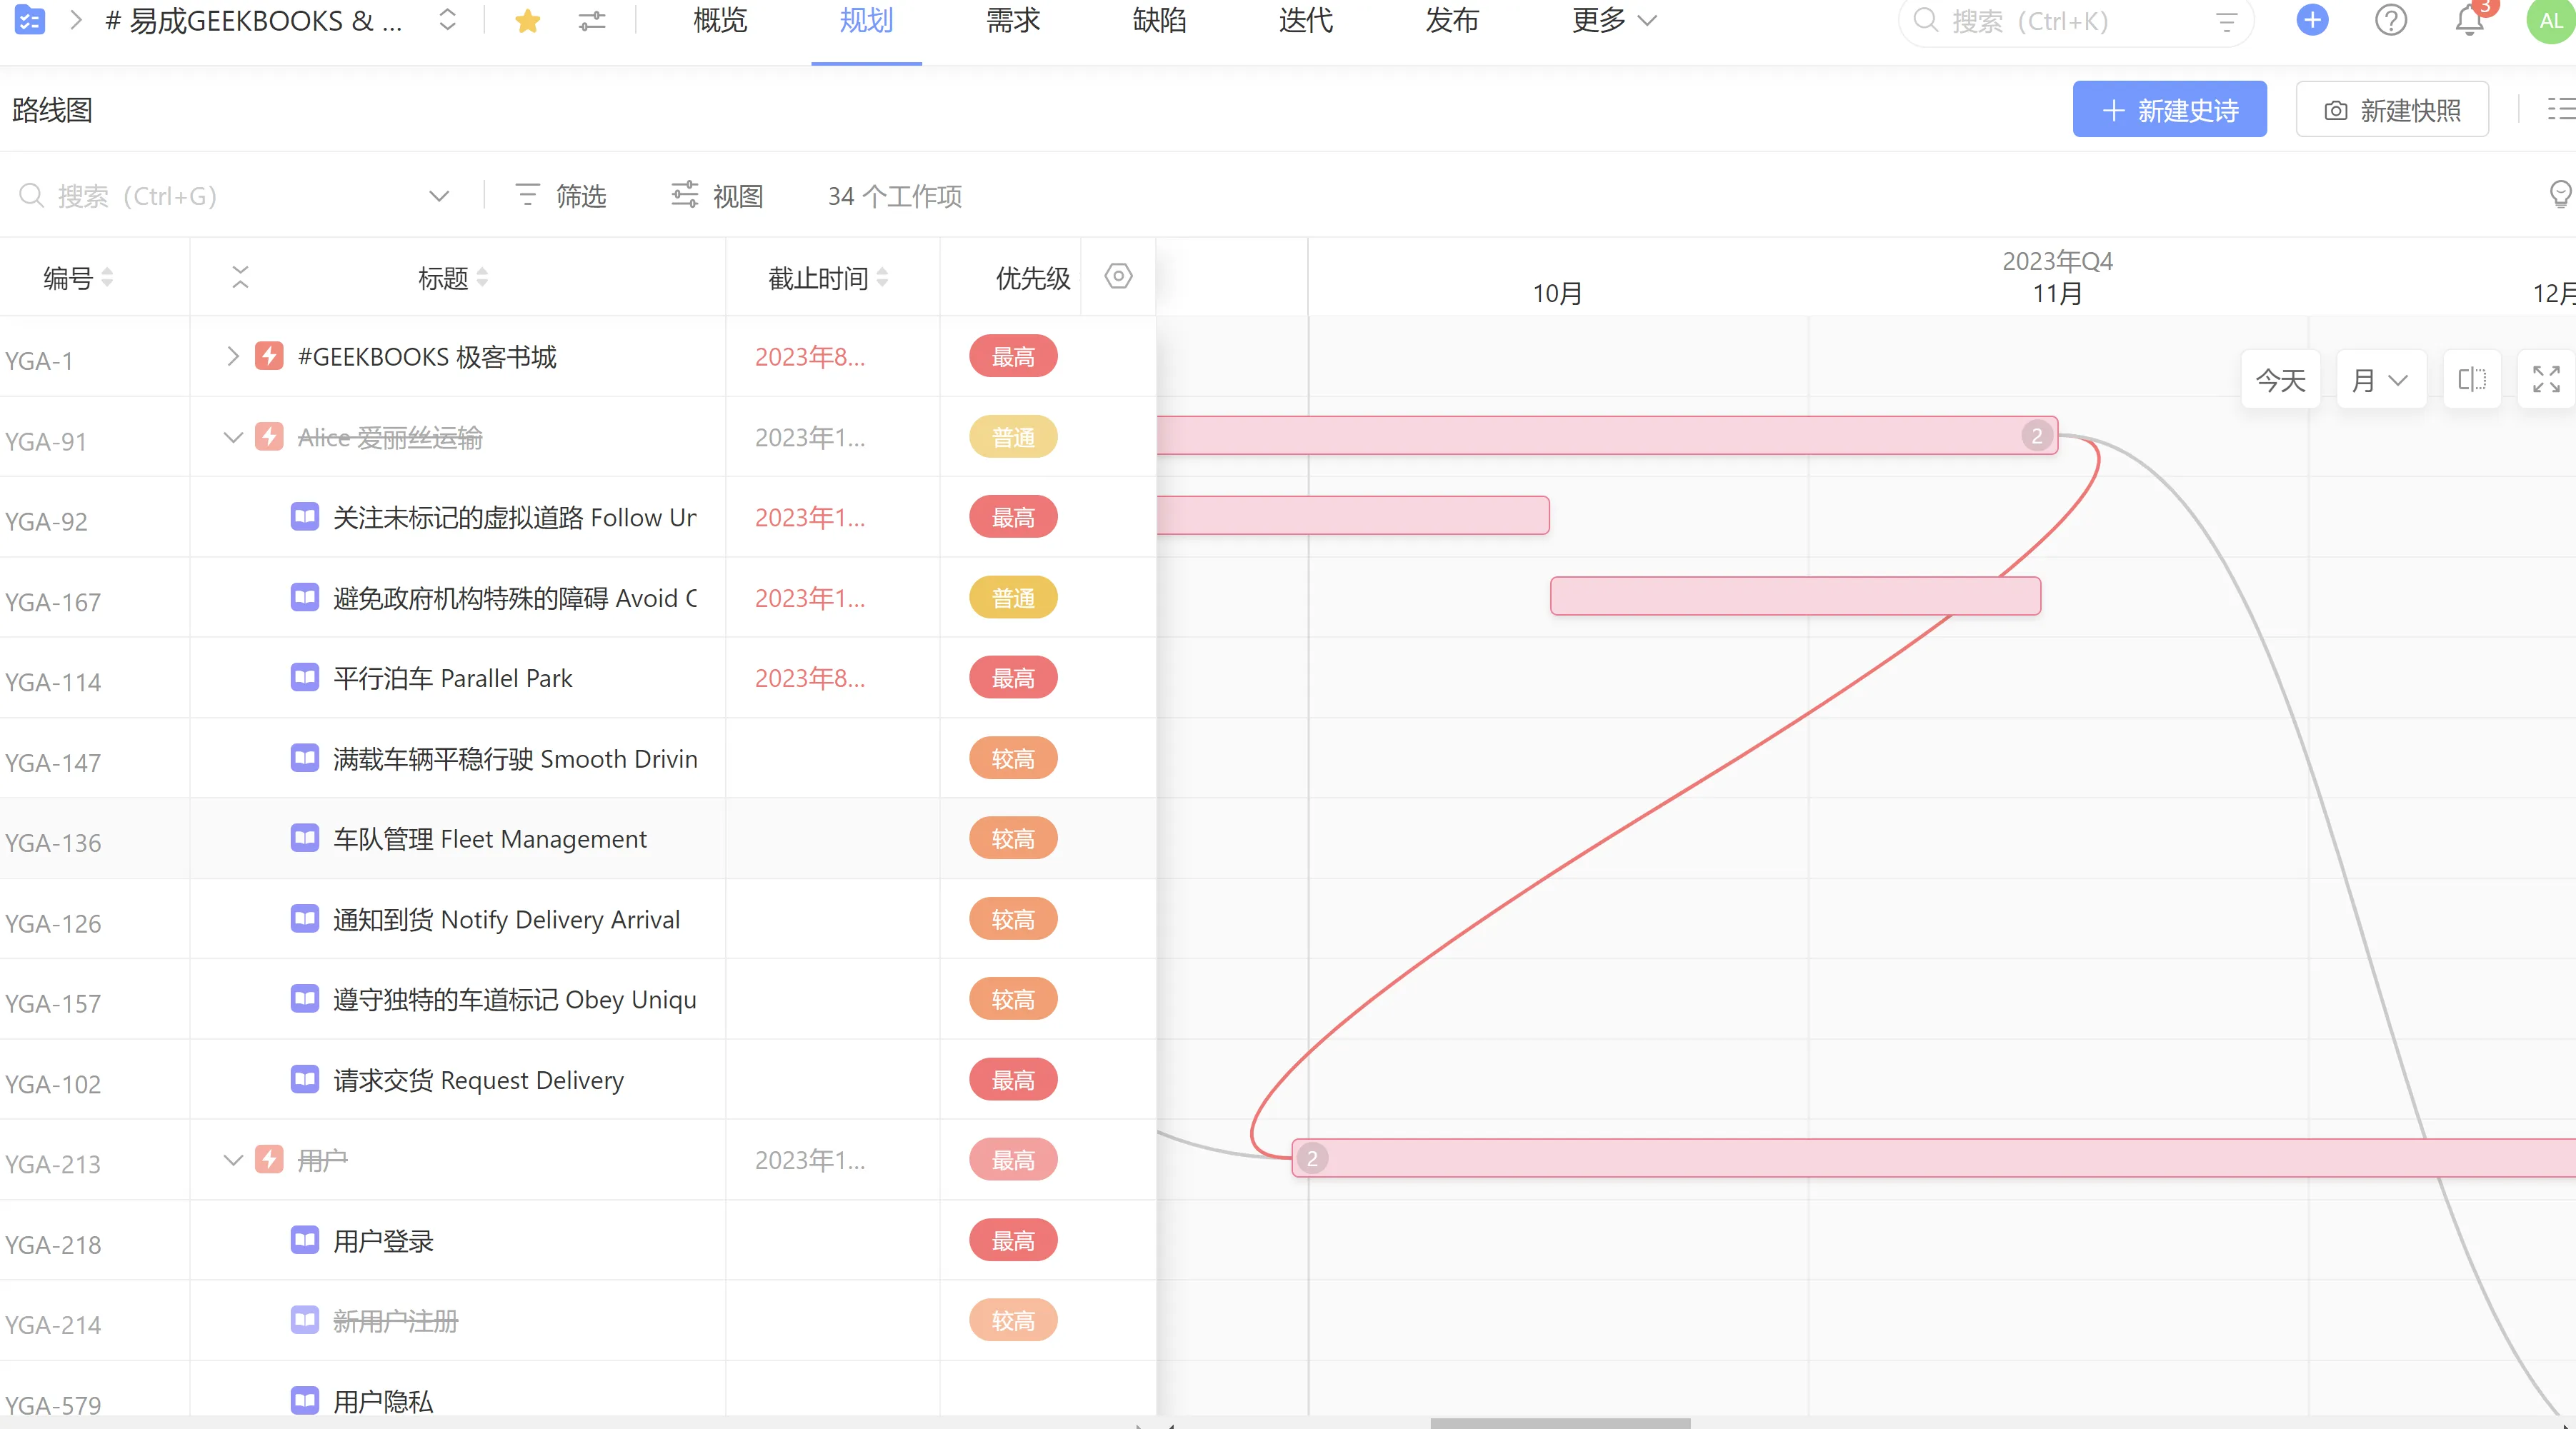This screenshot has width=2576, height=1429.
Task: Click the blue plus create icon
Action: [2312, 20]
